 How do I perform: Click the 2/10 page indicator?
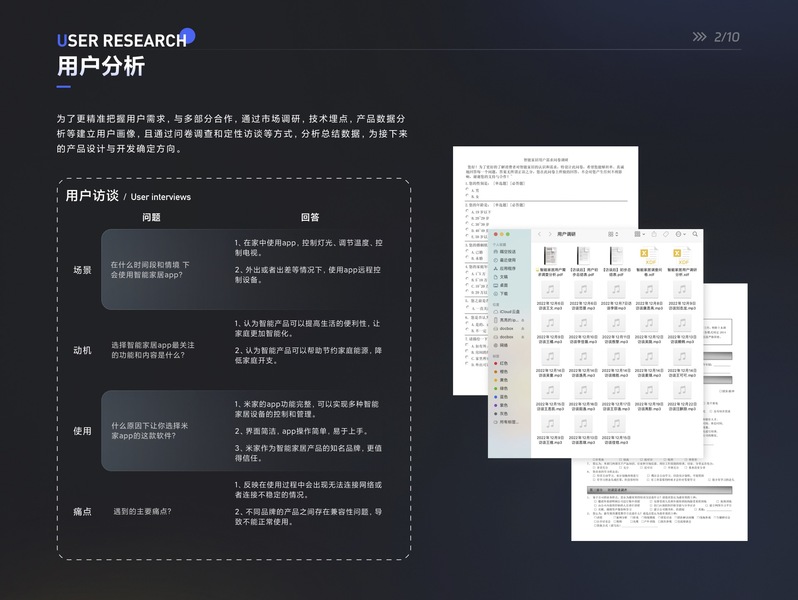[x=727, y=37]
